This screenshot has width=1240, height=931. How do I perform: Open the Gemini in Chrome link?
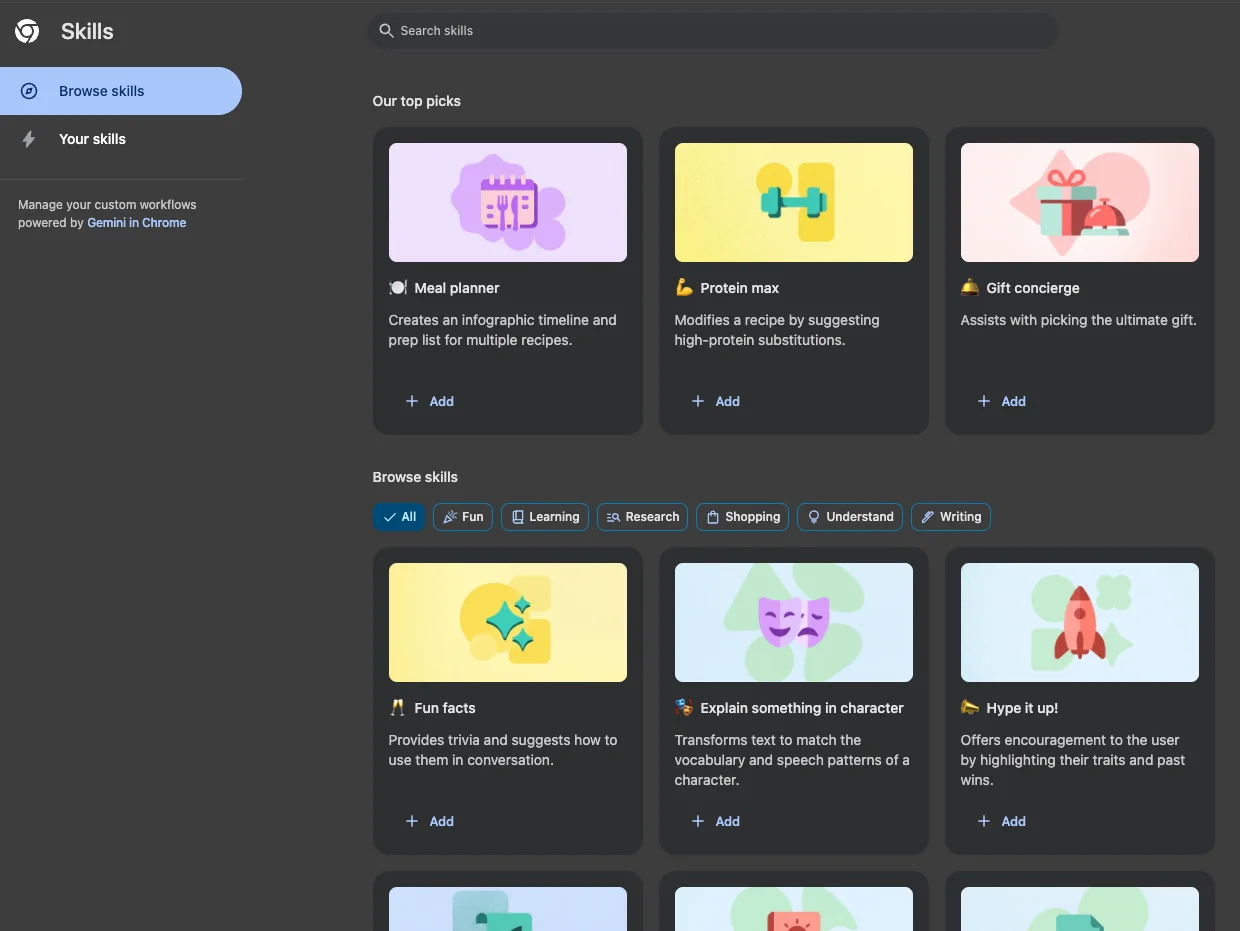point(137,223)
